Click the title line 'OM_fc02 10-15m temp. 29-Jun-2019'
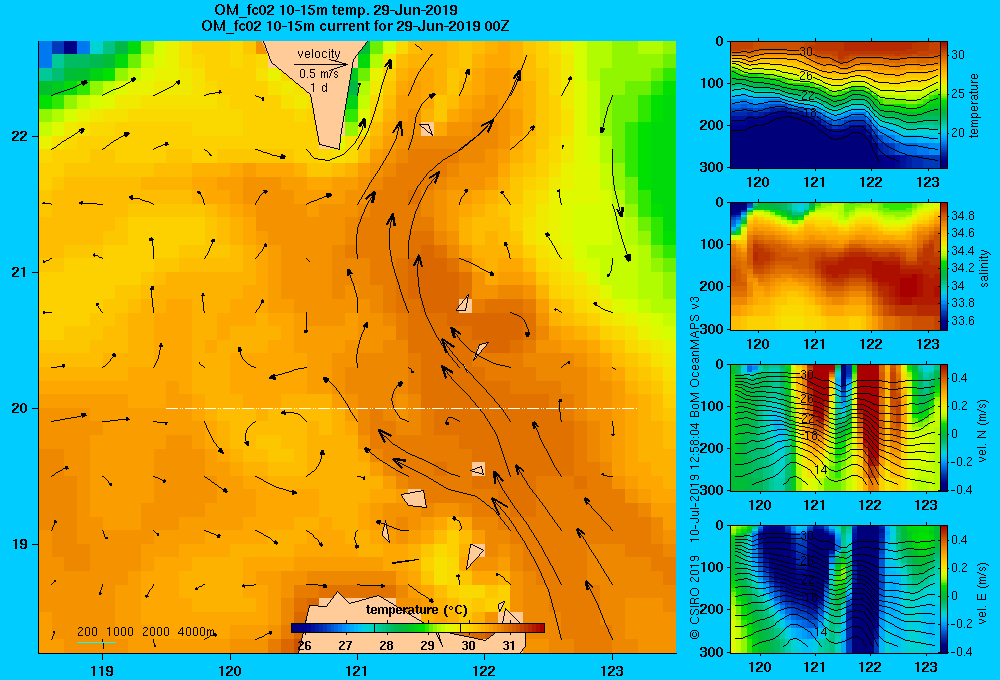The width and height of the screenshot is (1000, 680). 335,10
